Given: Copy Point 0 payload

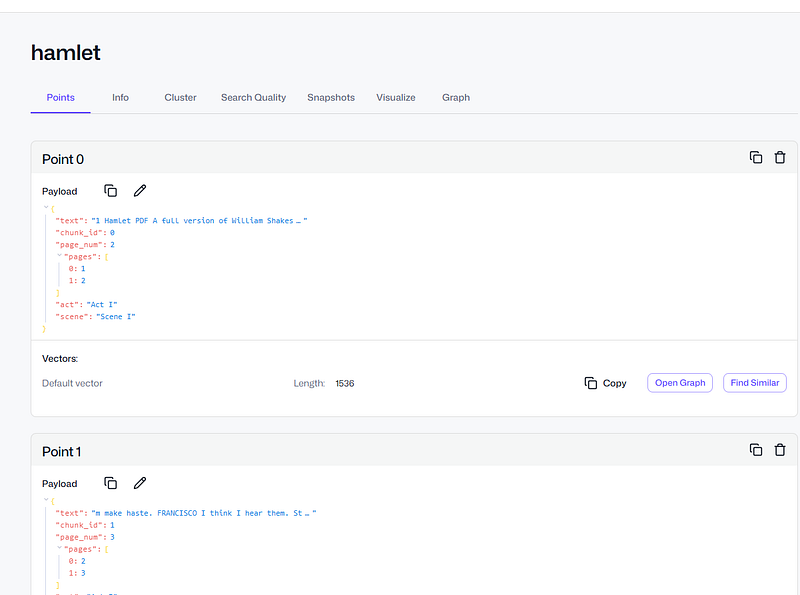Looking at the screenshot, I should click(111, 191).
